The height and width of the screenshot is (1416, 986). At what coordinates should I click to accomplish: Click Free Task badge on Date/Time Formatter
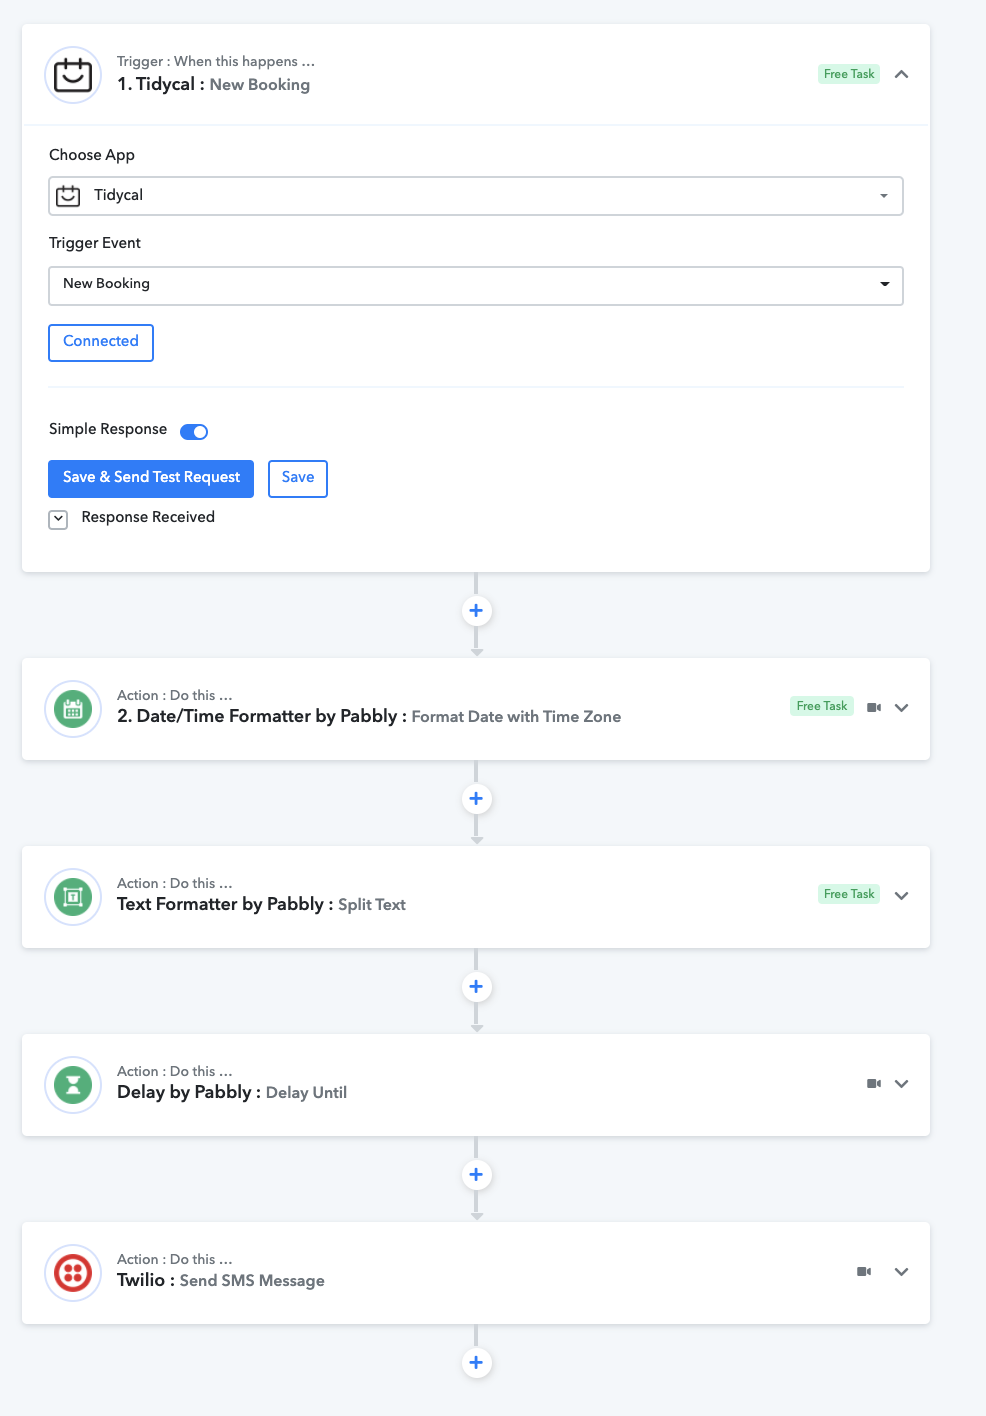coord(822,706)
